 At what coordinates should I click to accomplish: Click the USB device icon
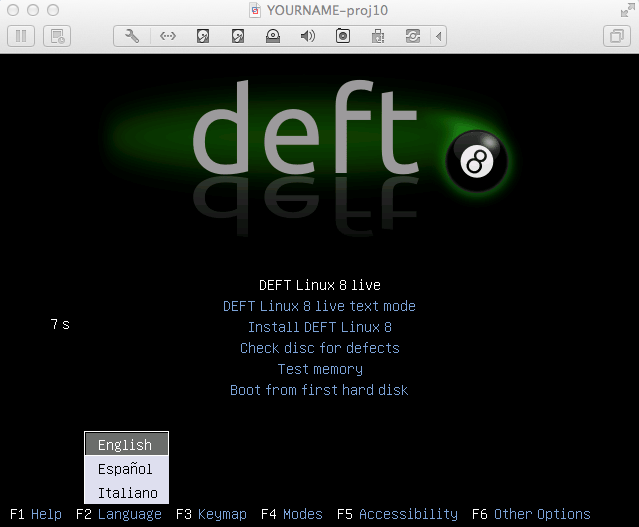[378, 36]
